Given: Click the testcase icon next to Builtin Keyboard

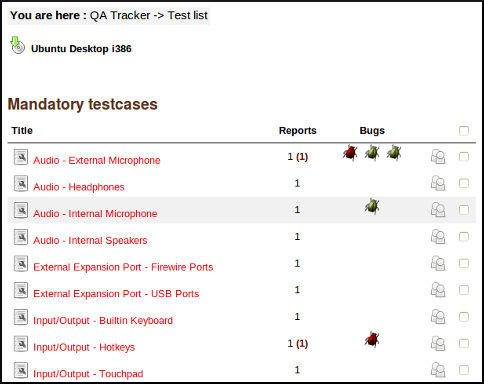Looking at the screenshot, I should tap(21, 317).
